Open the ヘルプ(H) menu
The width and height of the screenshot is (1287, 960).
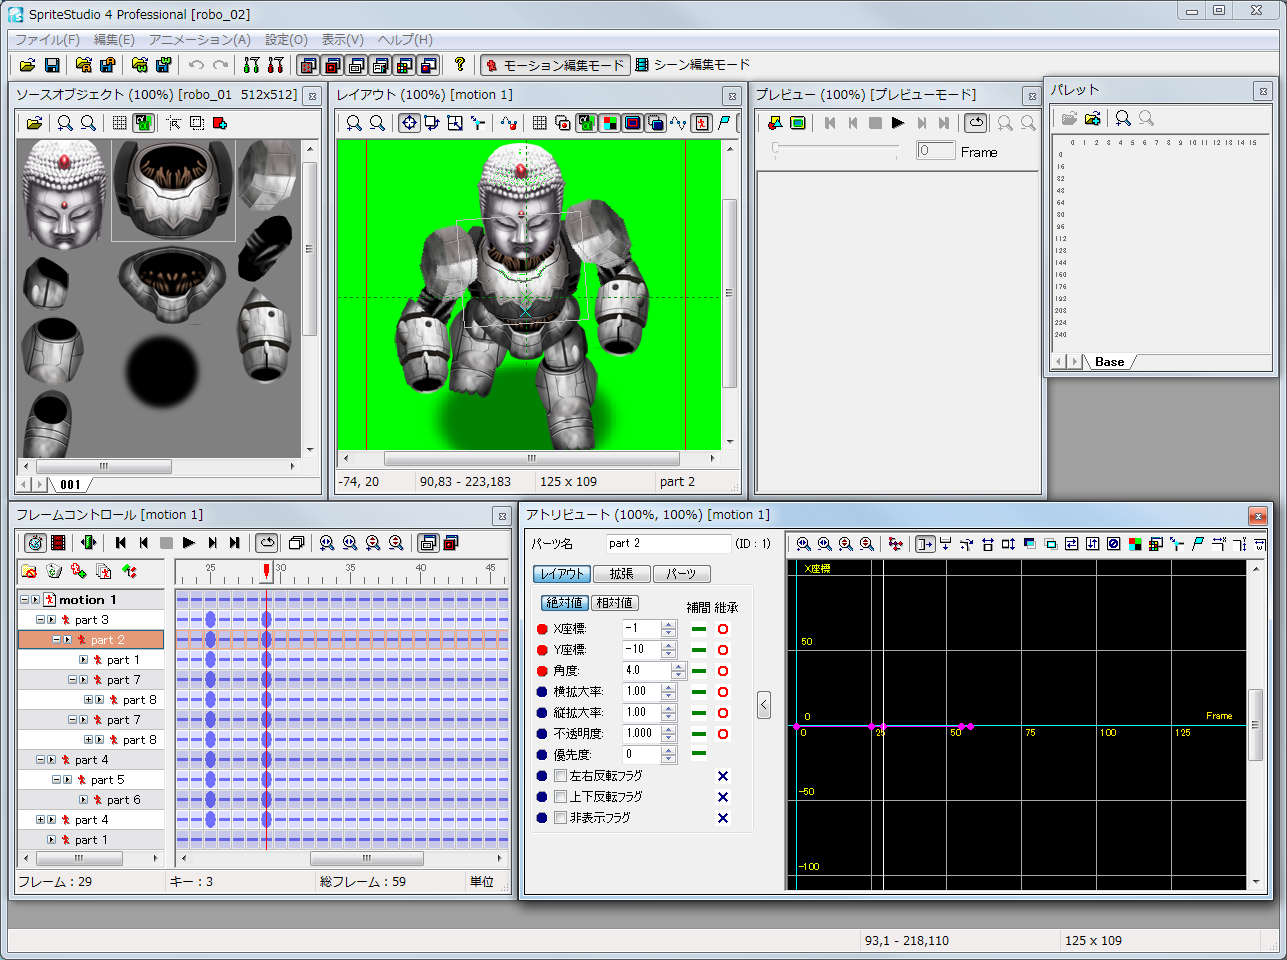[x=405, y=40]
